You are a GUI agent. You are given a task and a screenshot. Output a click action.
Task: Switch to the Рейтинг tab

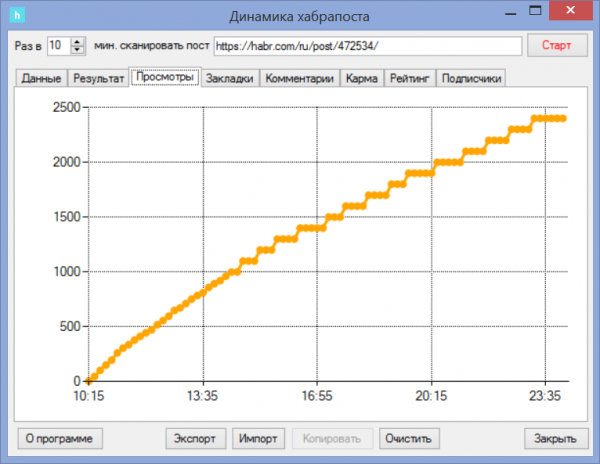click(410, 78)
